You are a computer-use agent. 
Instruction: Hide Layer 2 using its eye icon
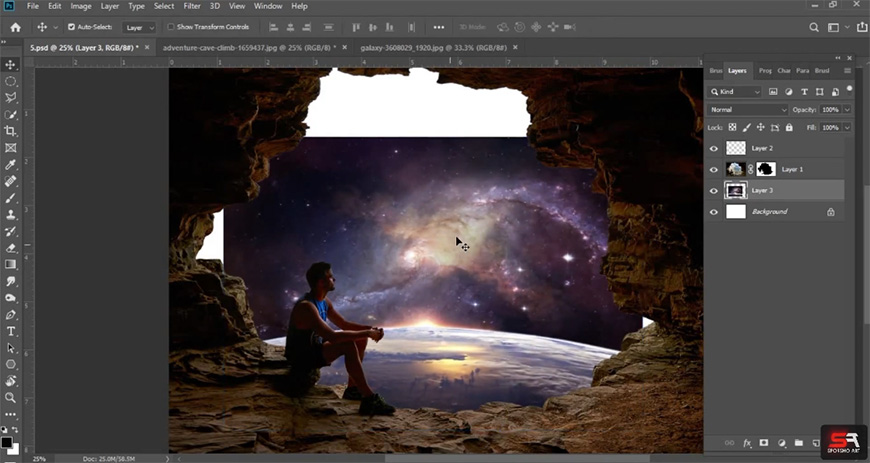point(714,148)
